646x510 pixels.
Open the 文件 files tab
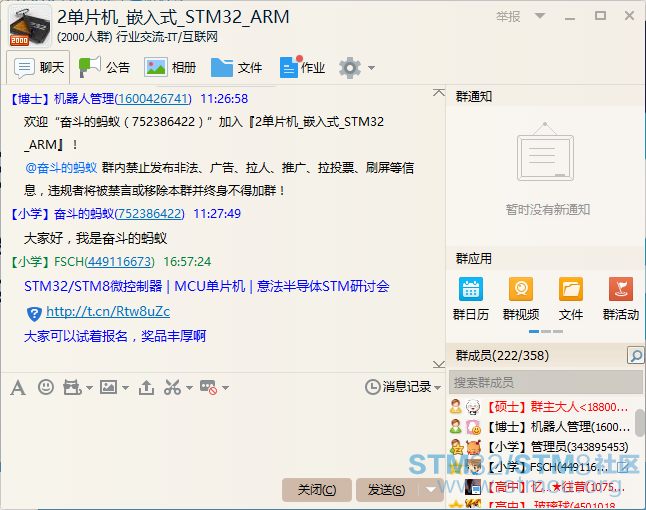point(236,67)
